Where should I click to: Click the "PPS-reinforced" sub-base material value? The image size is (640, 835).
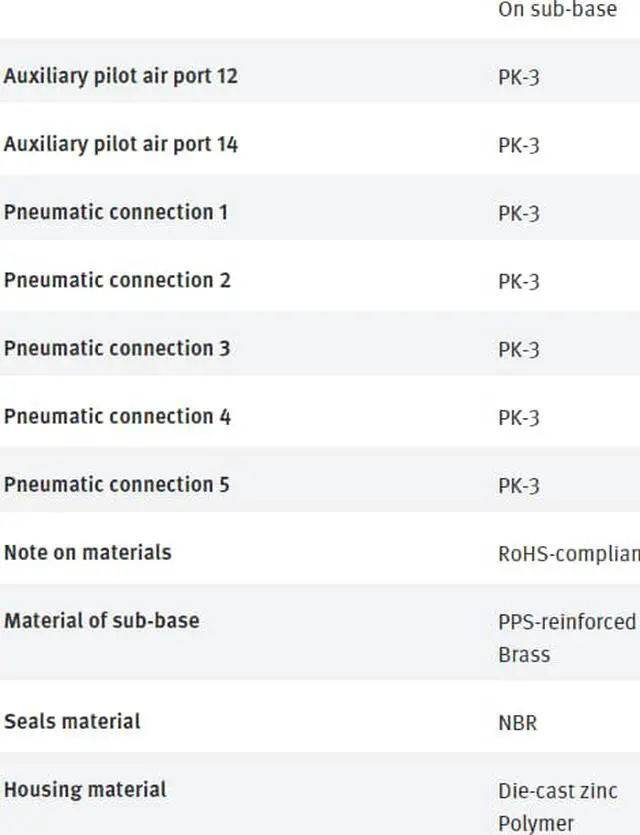566,621
